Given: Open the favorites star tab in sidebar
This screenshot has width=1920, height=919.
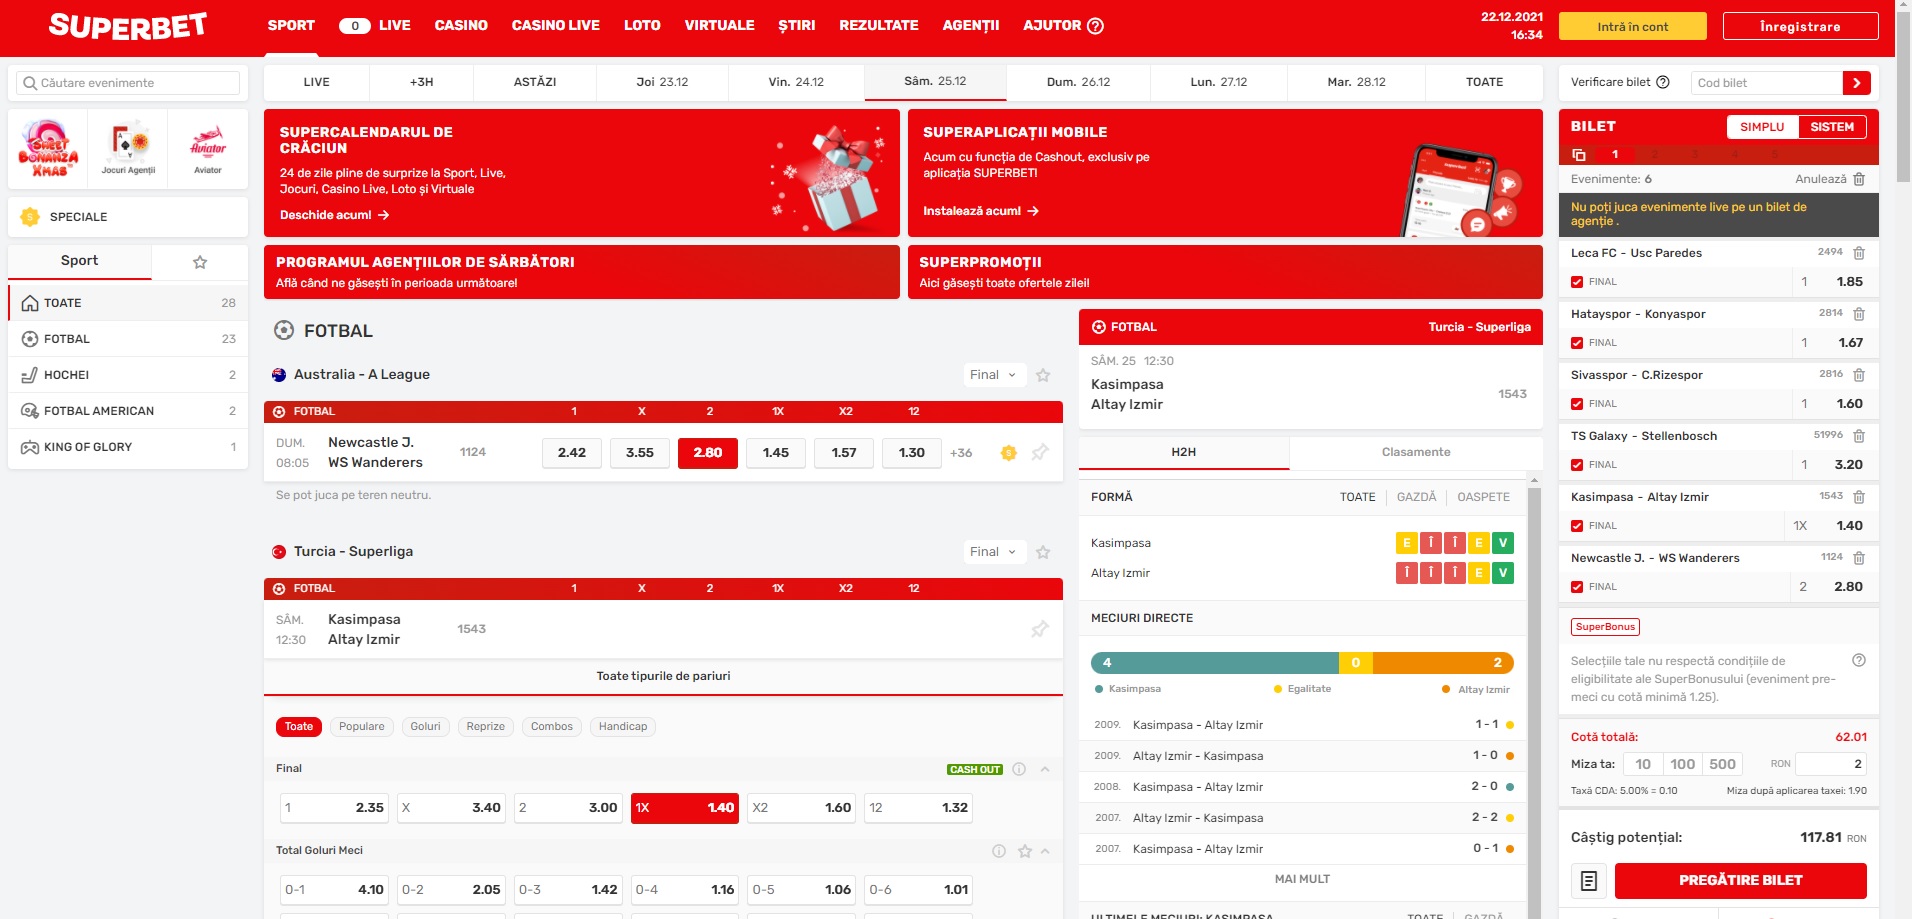Looking at the screenshot, I should coord(200,262).
